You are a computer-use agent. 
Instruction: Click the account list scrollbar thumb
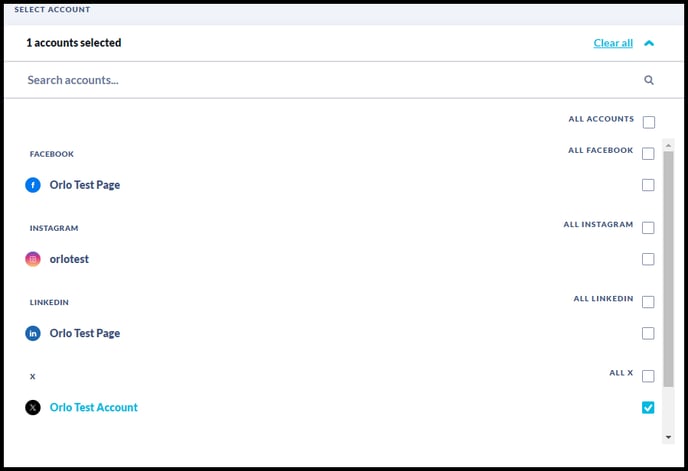tap(668, 269)
